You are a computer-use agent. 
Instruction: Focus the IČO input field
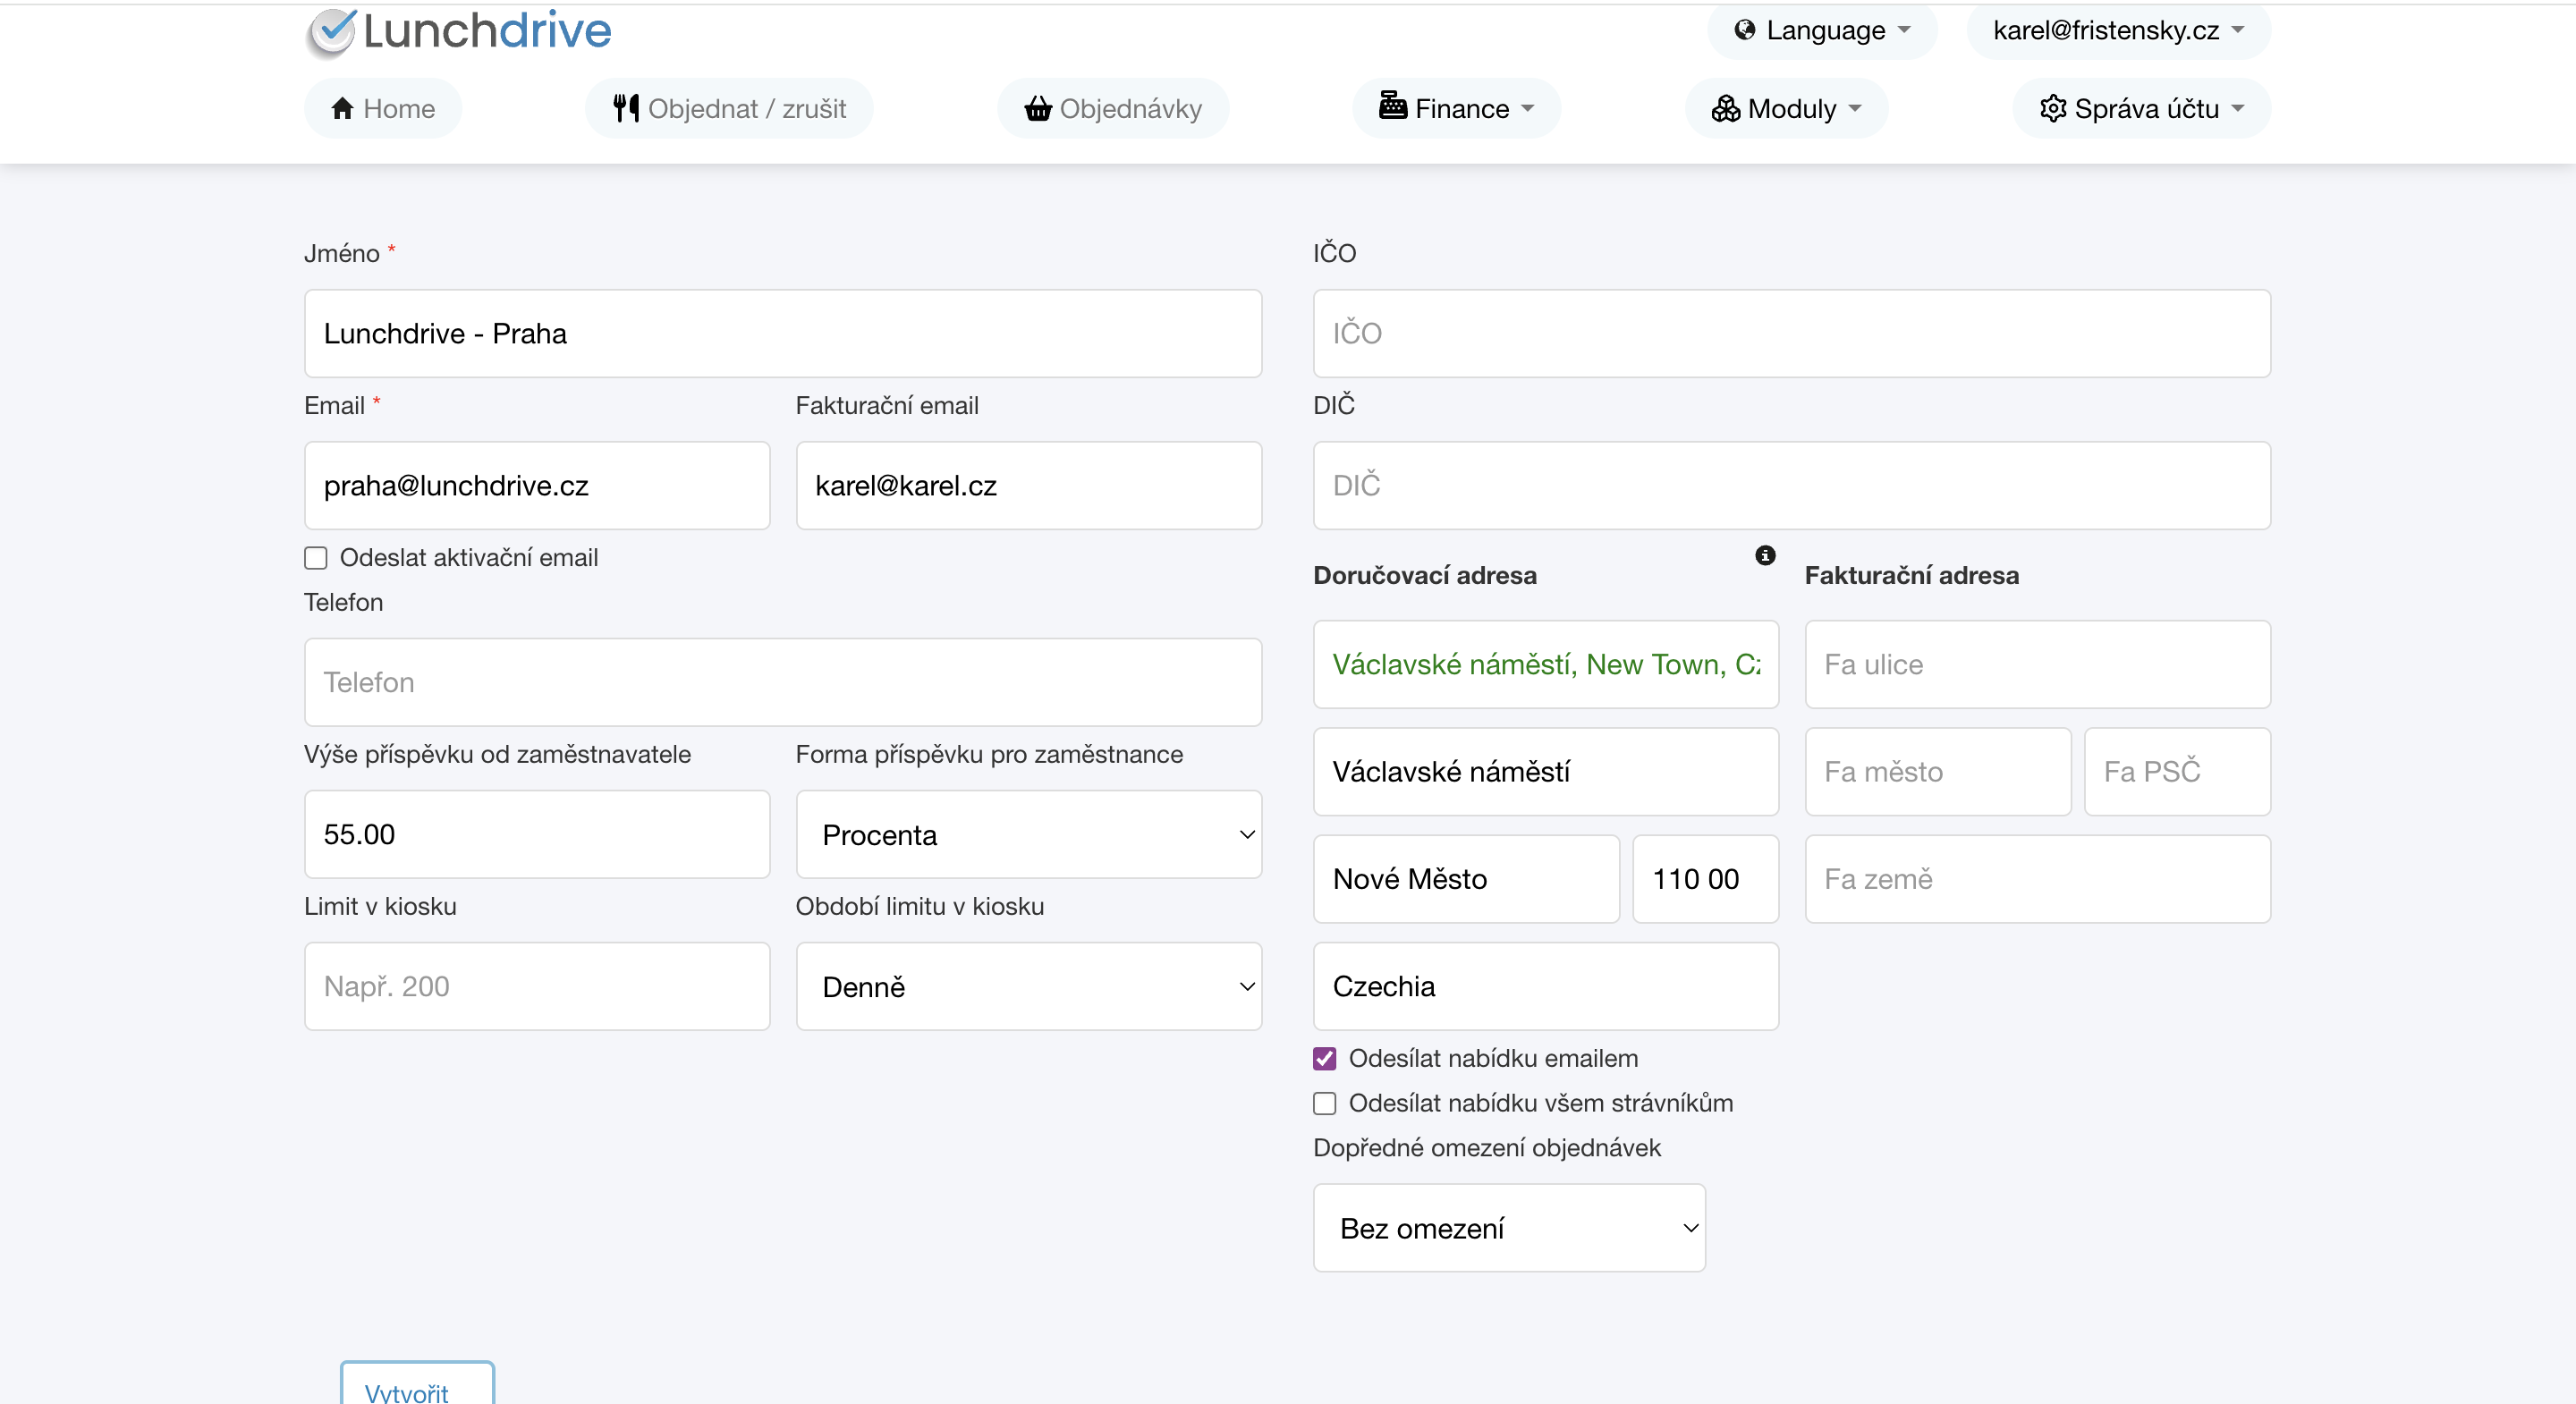pyautogui.click(x=1791, y=333)
